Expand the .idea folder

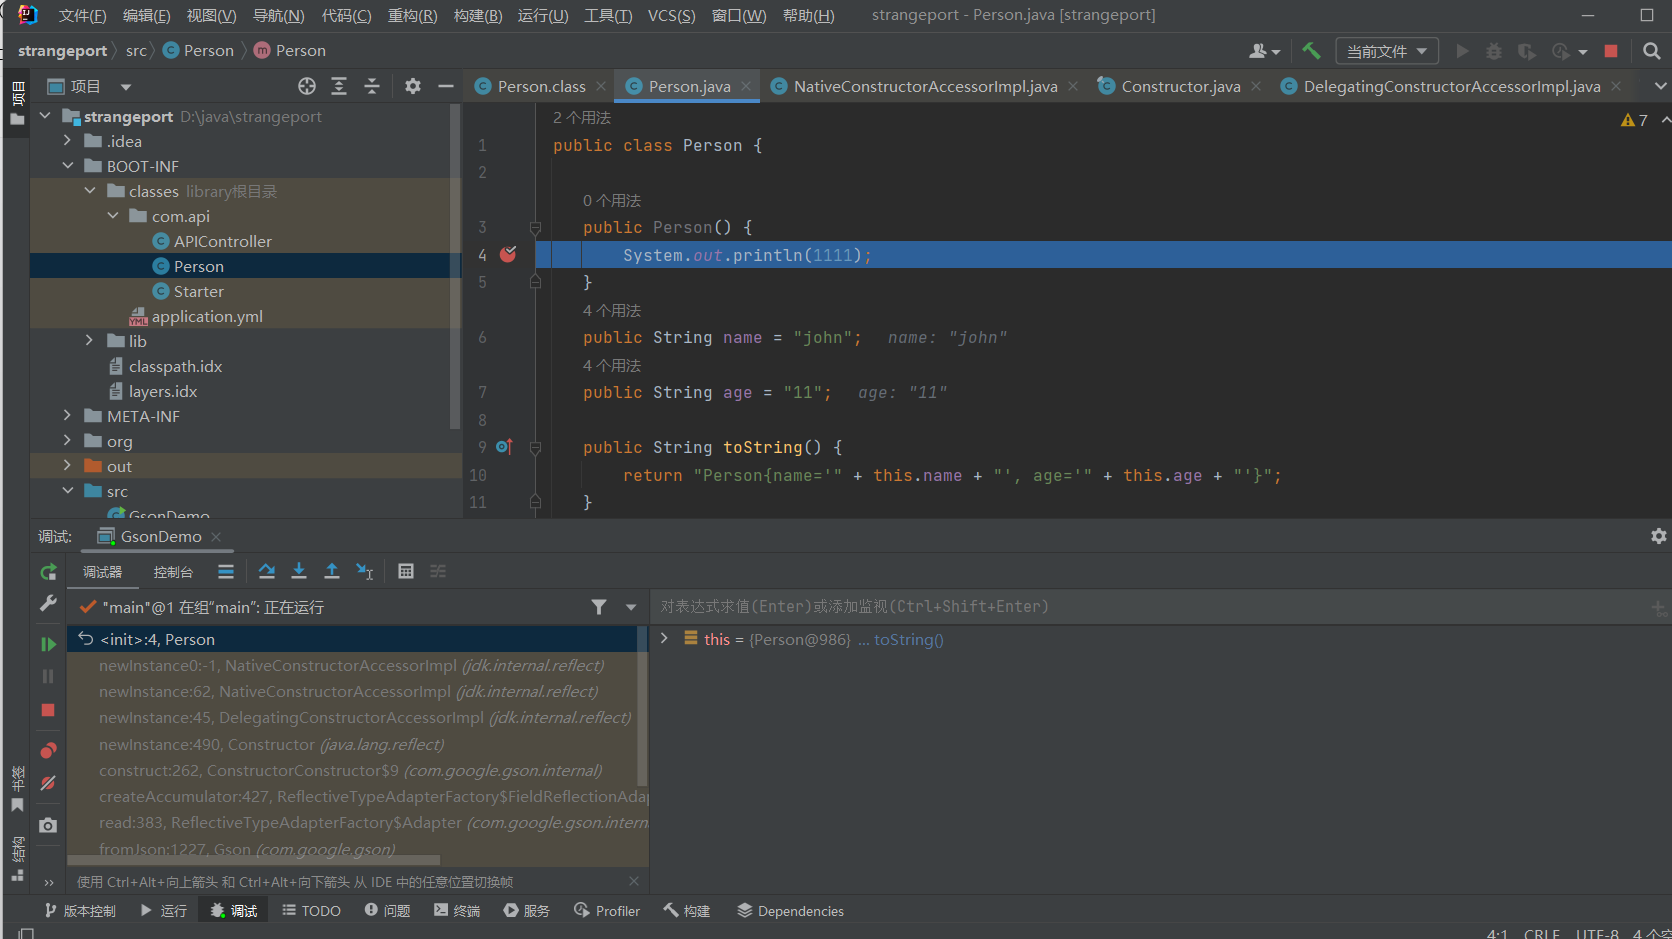67,141
